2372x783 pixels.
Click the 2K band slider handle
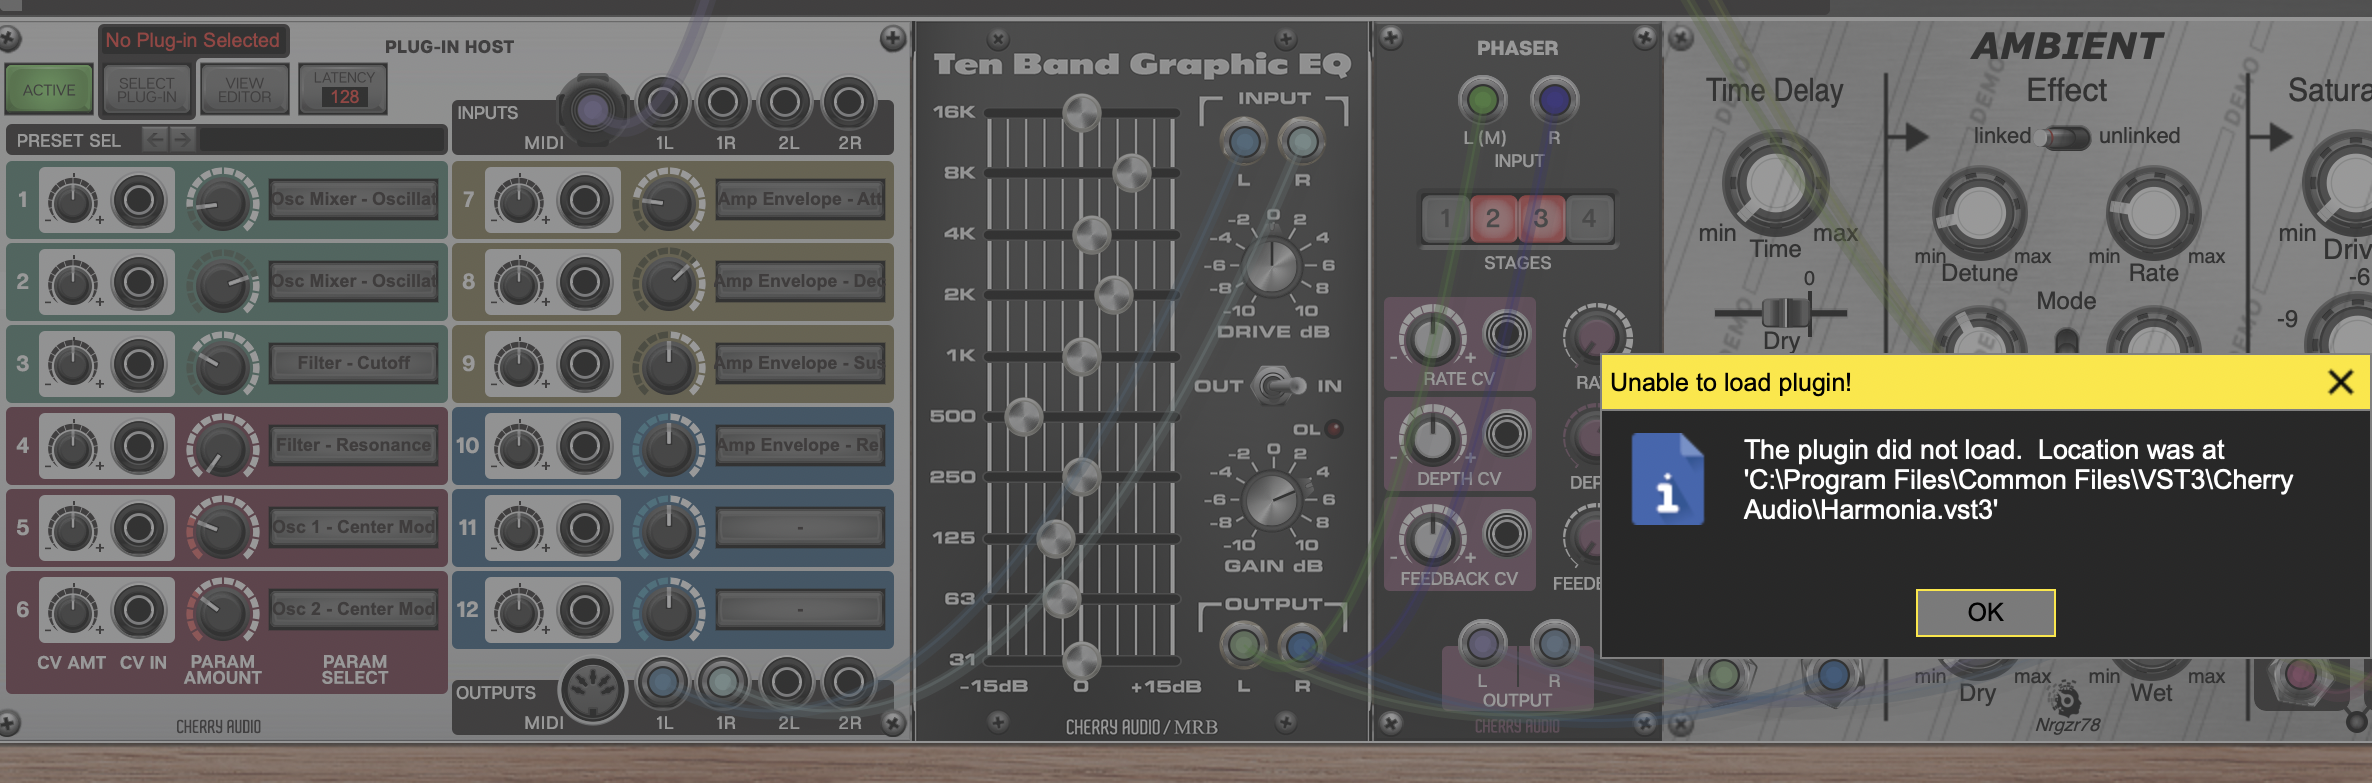1113,295
